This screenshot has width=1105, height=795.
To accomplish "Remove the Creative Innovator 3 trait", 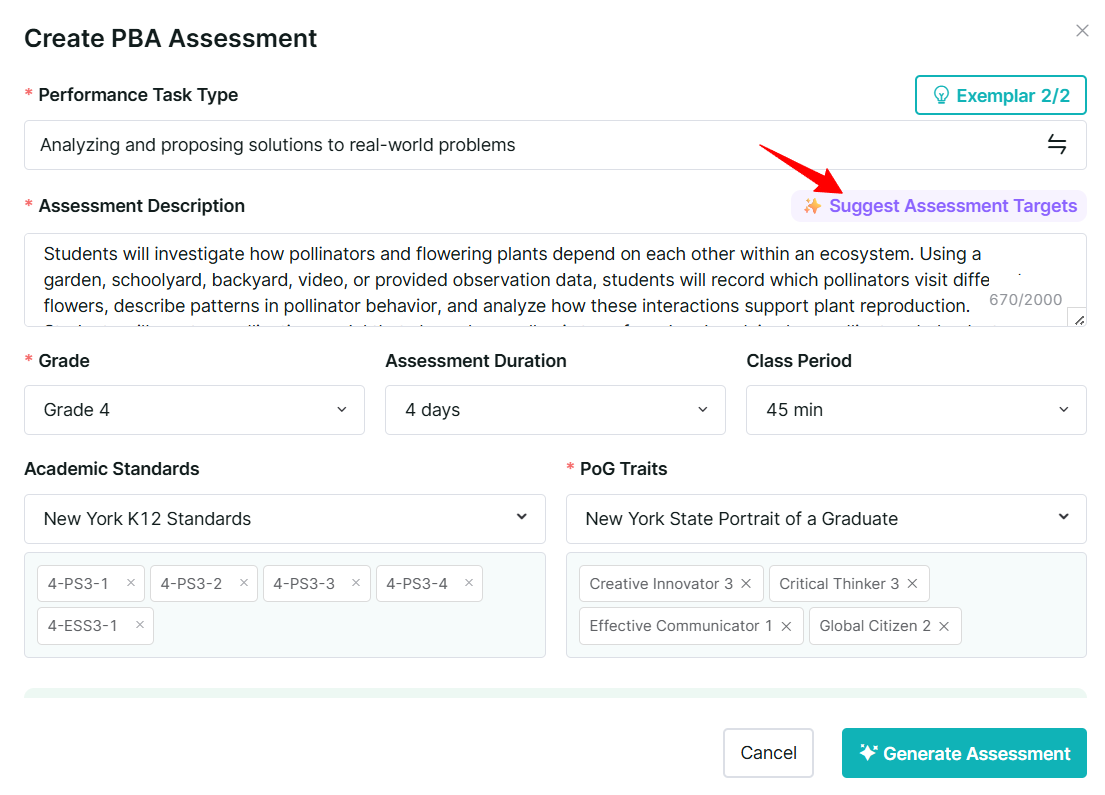I will coord(746,584).
